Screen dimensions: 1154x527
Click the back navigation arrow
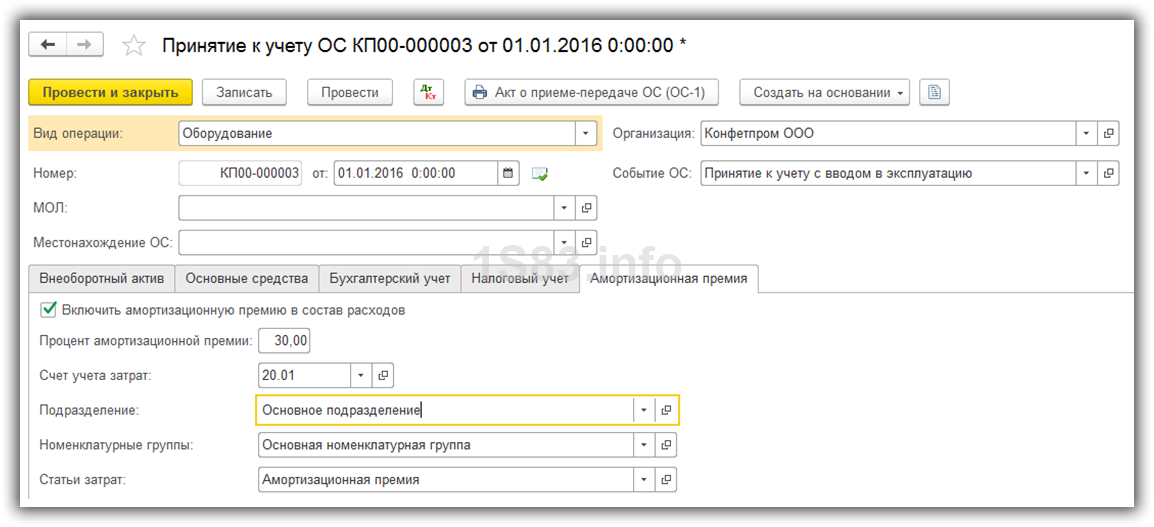(x=48, y=45)
